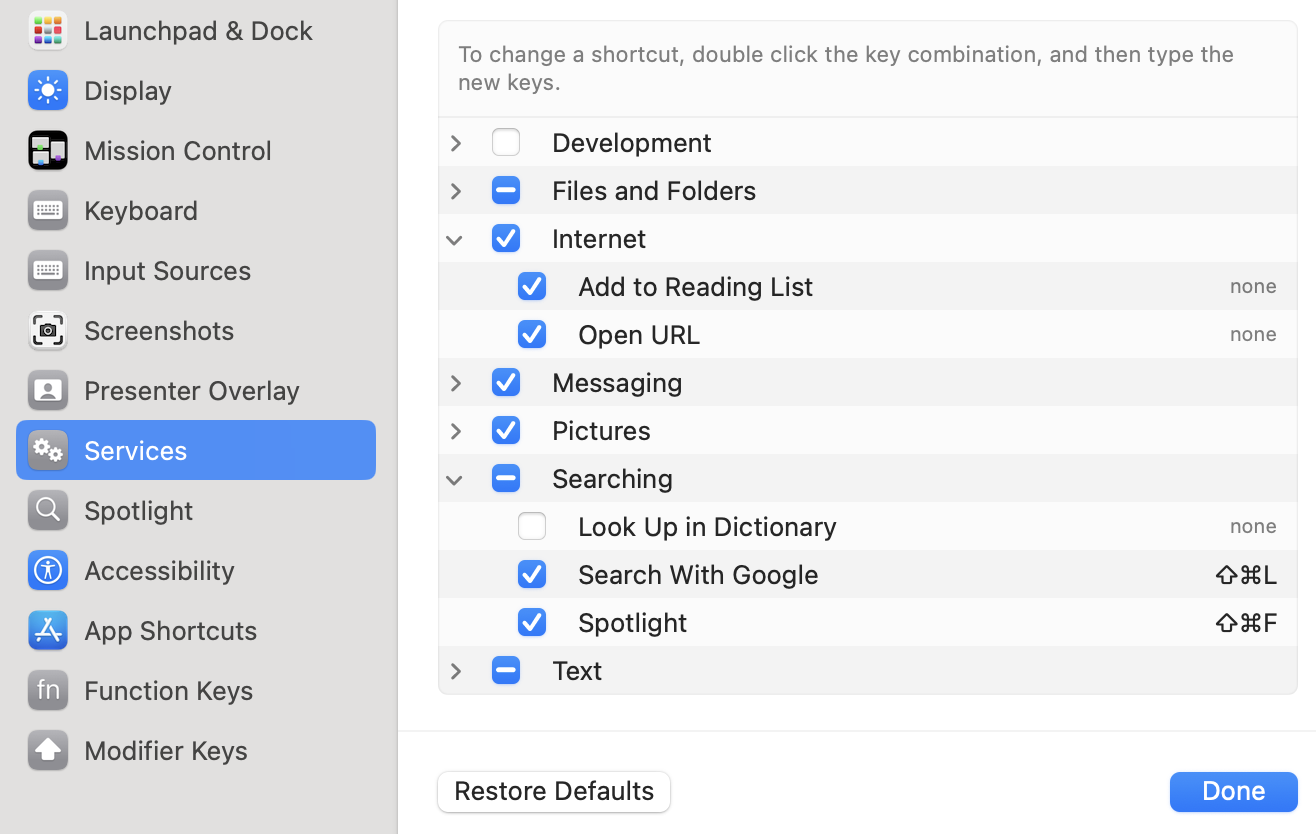Toggle the Messaging group checkbox
The height and width of the screenshot is (834, 1316).
click(506, 382)
